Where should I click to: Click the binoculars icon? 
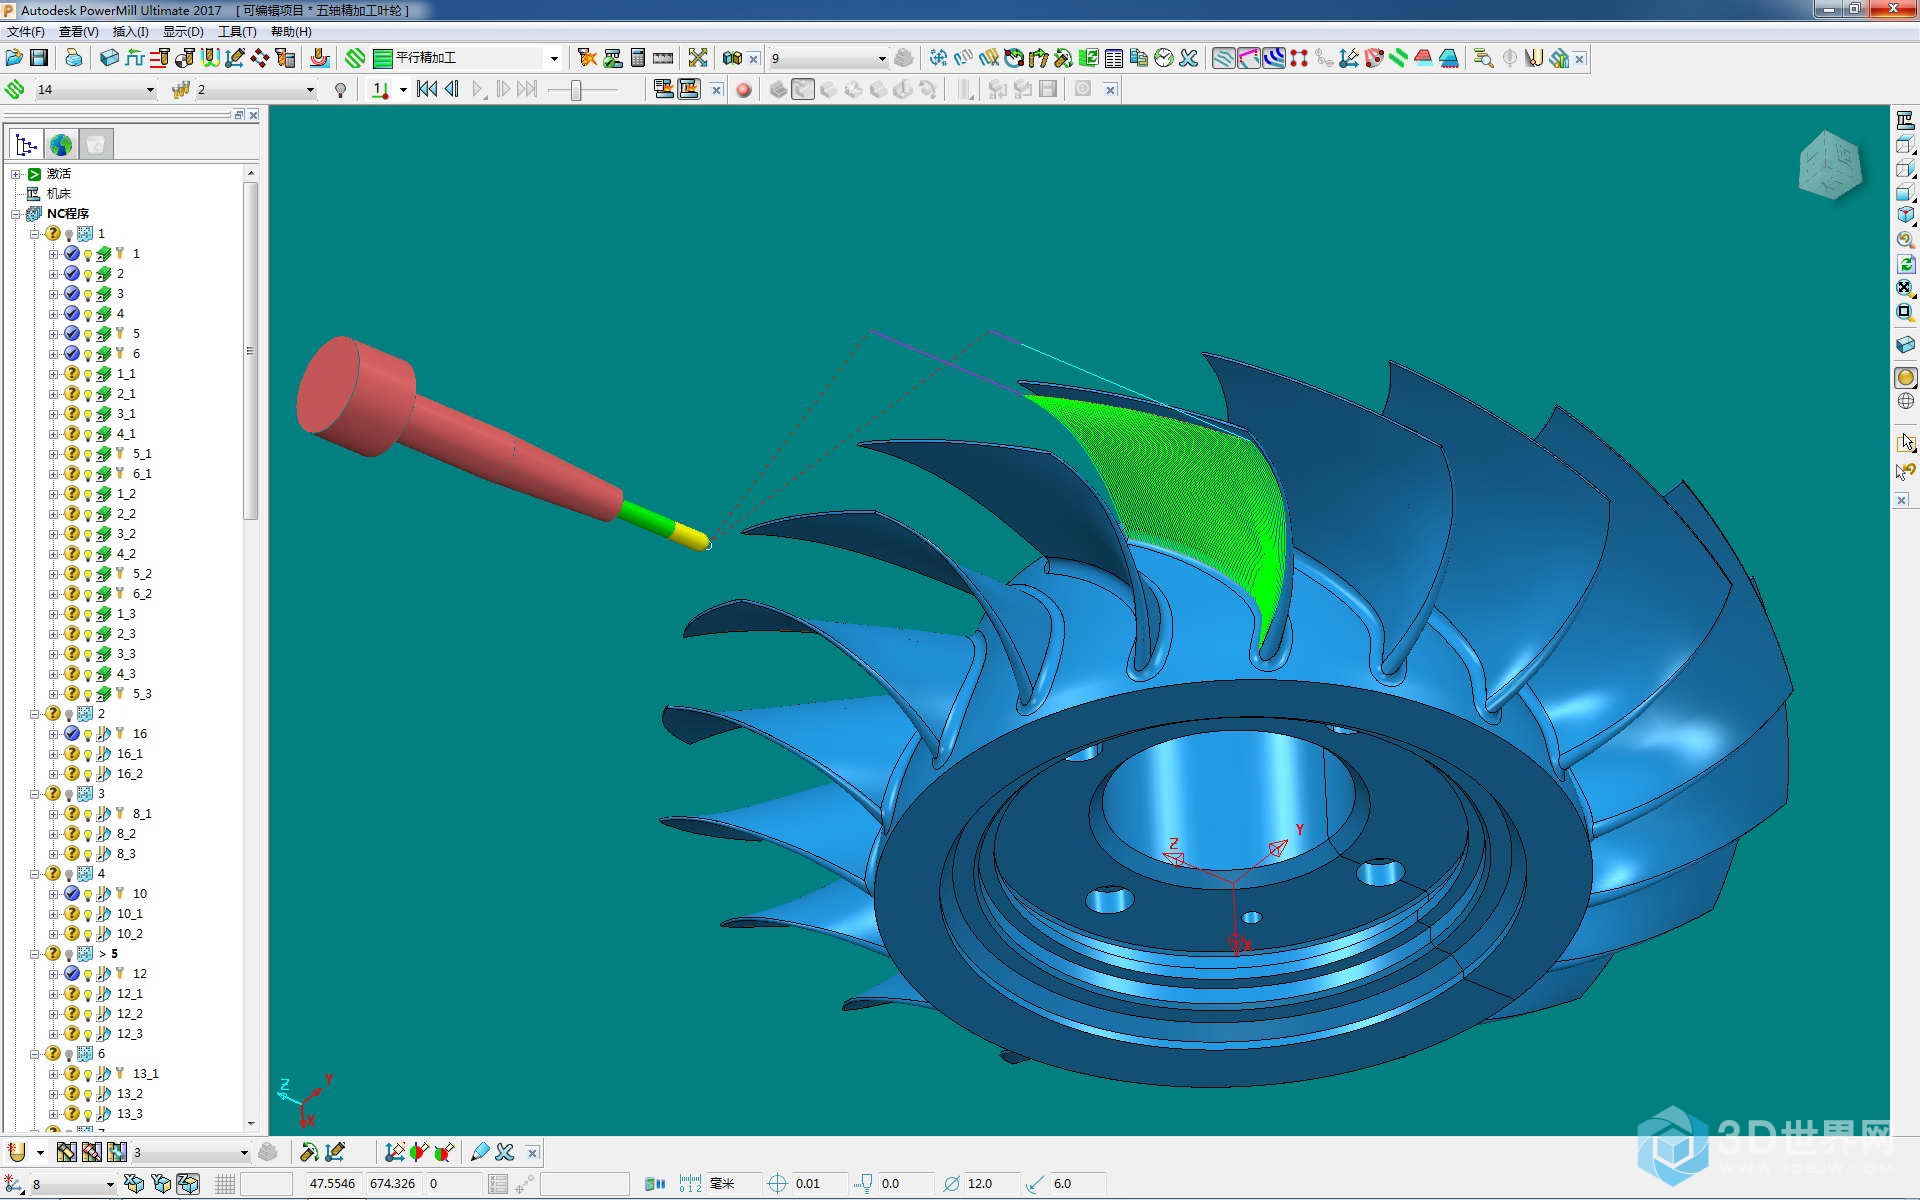[732, 58]
